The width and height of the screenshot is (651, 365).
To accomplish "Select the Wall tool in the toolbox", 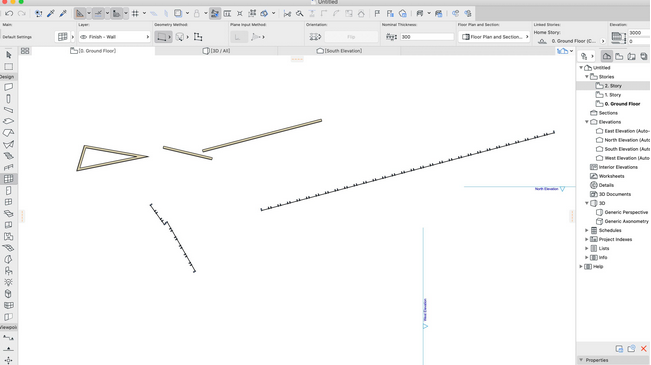I will pyautogui.click(x=8, y=87).
